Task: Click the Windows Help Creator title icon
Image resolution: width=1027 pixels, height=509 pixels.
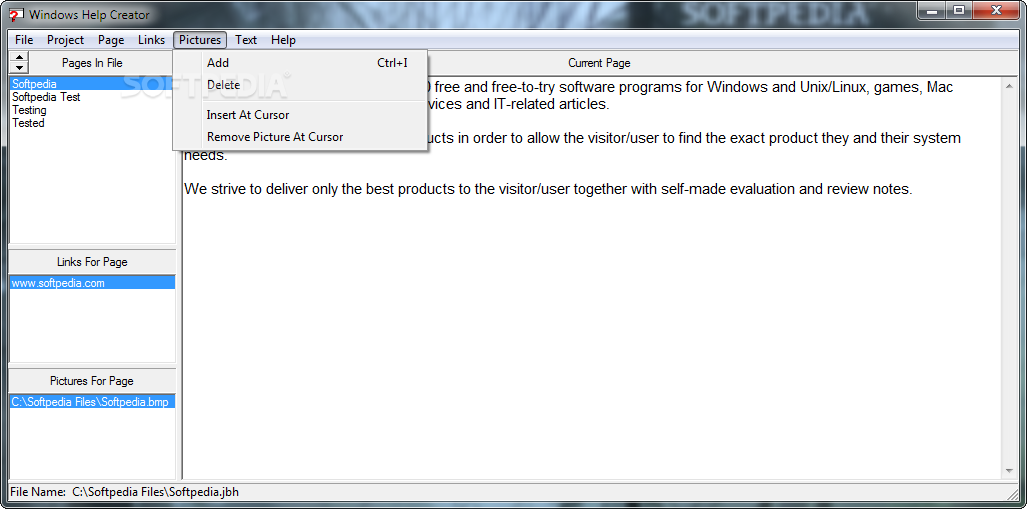Action: (x=16, y=14)
